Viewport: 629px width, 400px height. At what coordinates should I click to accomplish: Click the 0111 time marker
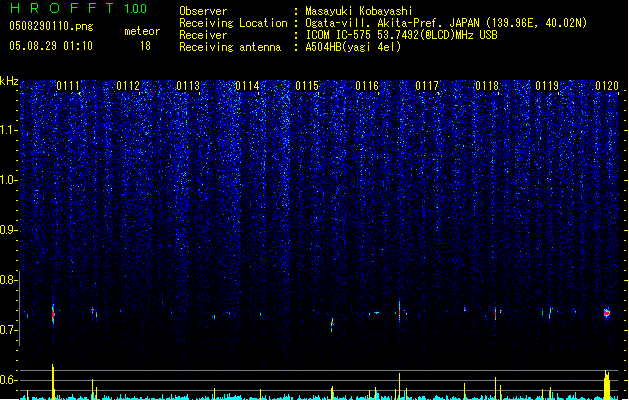click(68, 86)
